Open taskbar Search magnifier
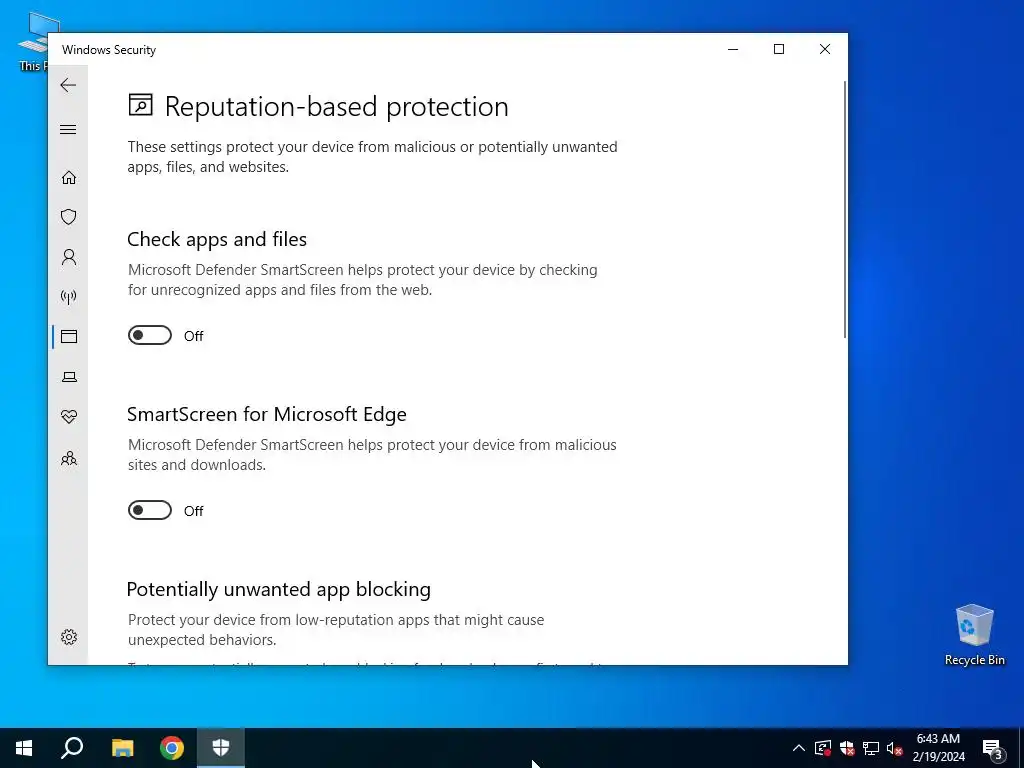This screenshot has height=768, width=1024. click(x=72, y=748)
